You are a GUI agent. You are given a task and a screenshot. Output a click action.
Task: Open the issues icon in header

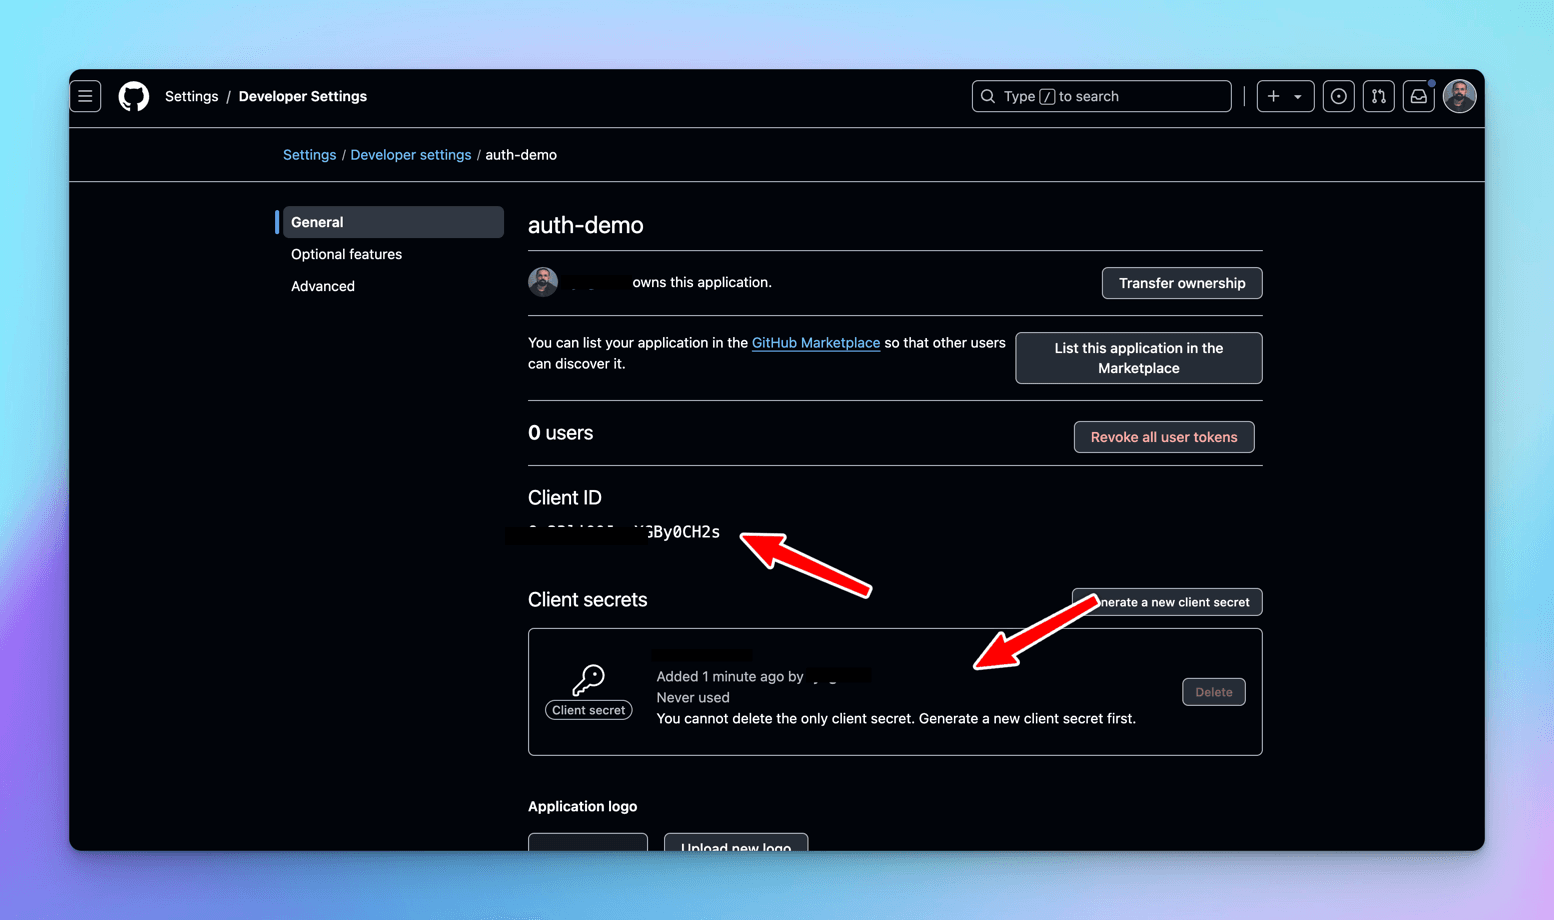(1338, 96)
